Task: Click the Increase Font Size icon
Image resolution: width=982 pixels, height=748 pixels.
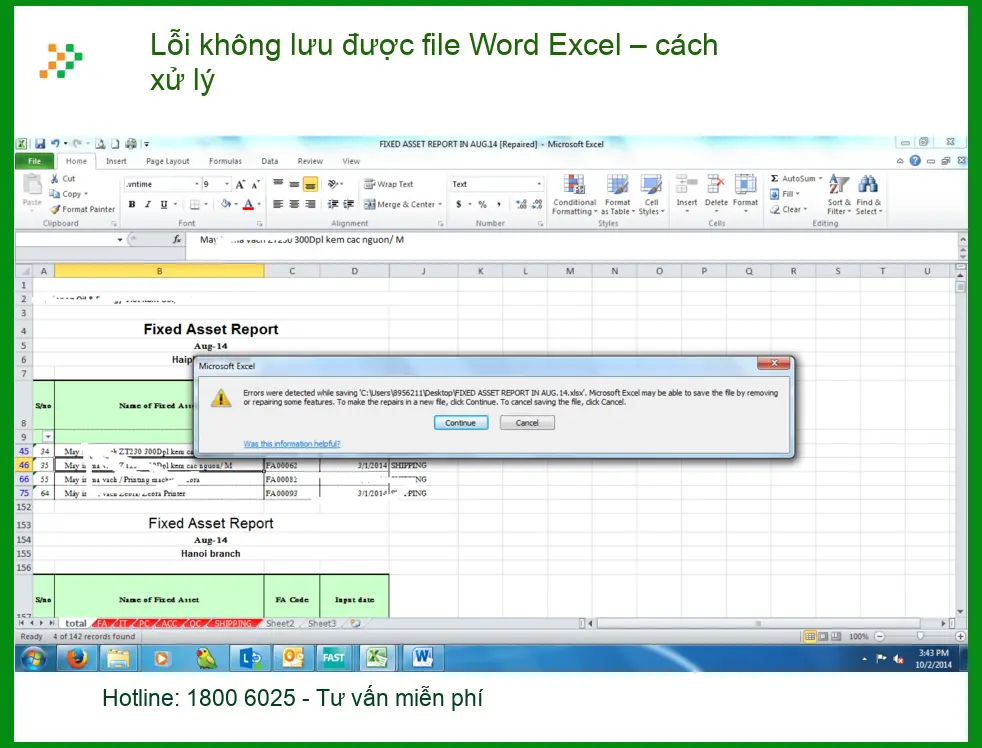Action: tap(240, 184)
